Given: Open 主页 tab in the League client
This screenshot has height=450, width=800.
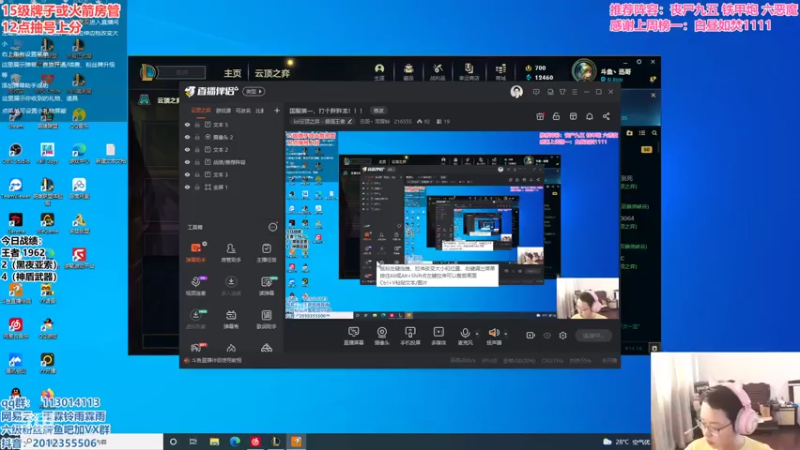Looking at the screenshot, I should [232, 73].
